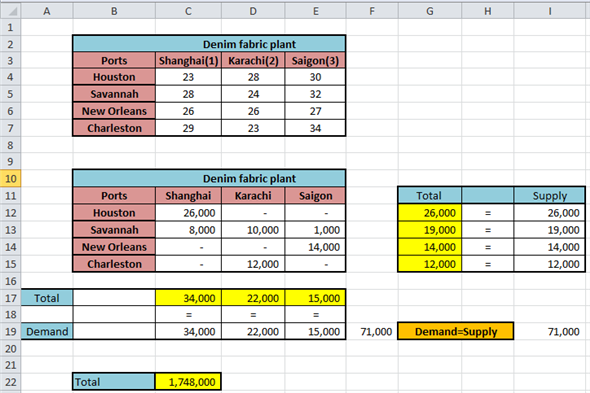Image resolution: width=590 pixels, height=393 pixels.
Task: Click yellow total cell '22,000' in row 17
Action: [x=253, y=298]
